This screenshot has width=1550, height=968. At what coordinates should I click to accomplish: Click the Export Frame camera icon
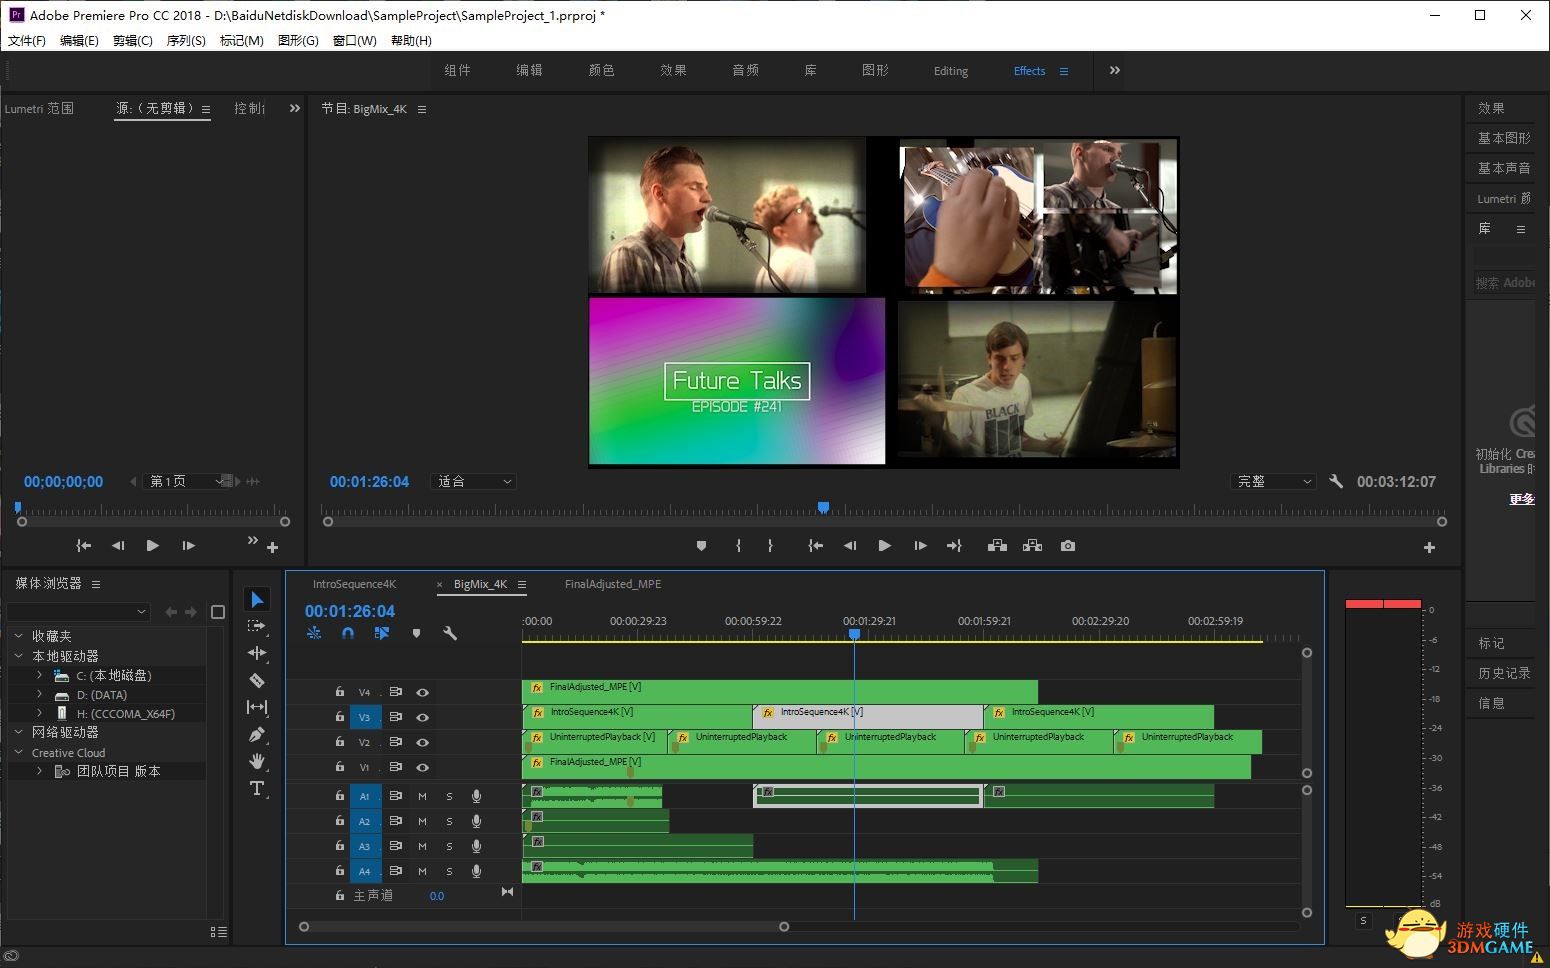pos(1068,546)
